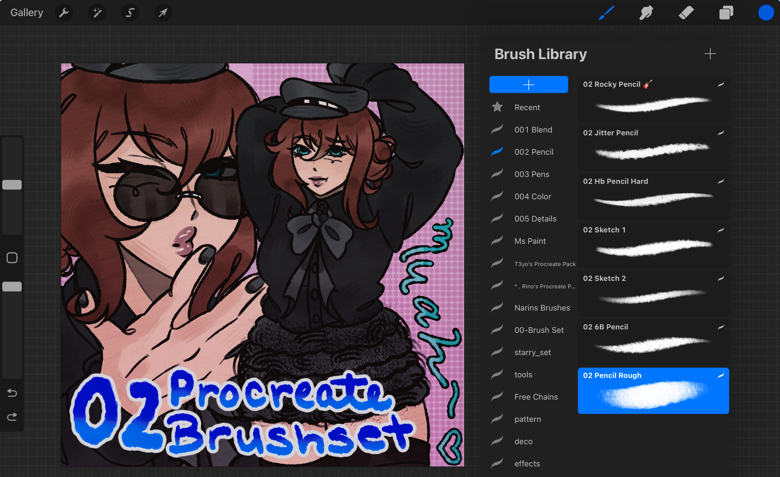Click stroke icon on 02 Hb Pencil Hard row
The width and height of the screenshot is (780, 477).
[x=721, y=182]
